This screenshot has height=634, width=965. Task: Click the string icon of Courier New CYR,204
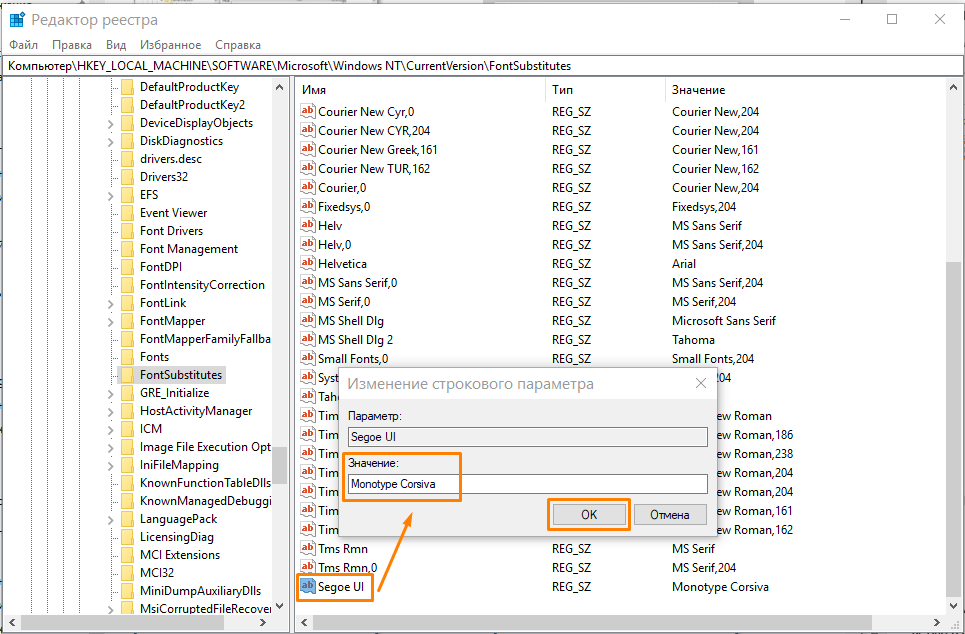(308, 130)
